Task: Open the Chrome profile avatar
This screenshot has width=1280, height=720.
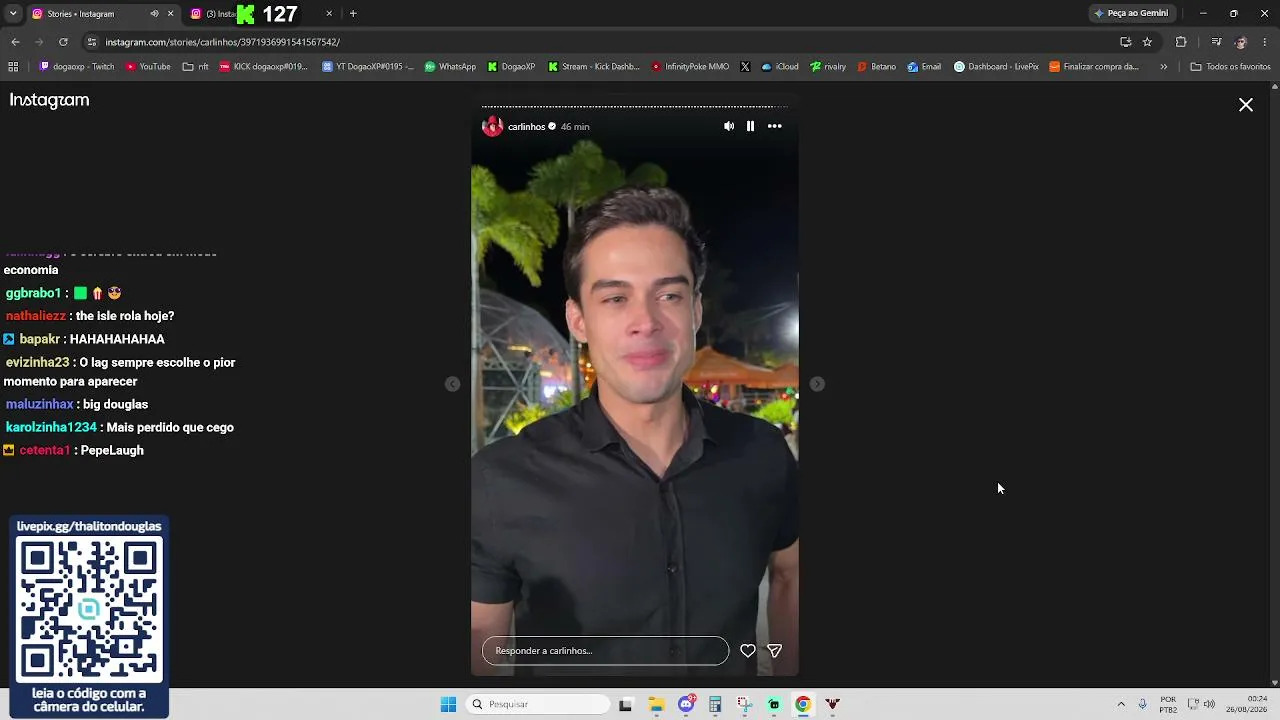Action: pyautogui.click(x=1241, y=42)
